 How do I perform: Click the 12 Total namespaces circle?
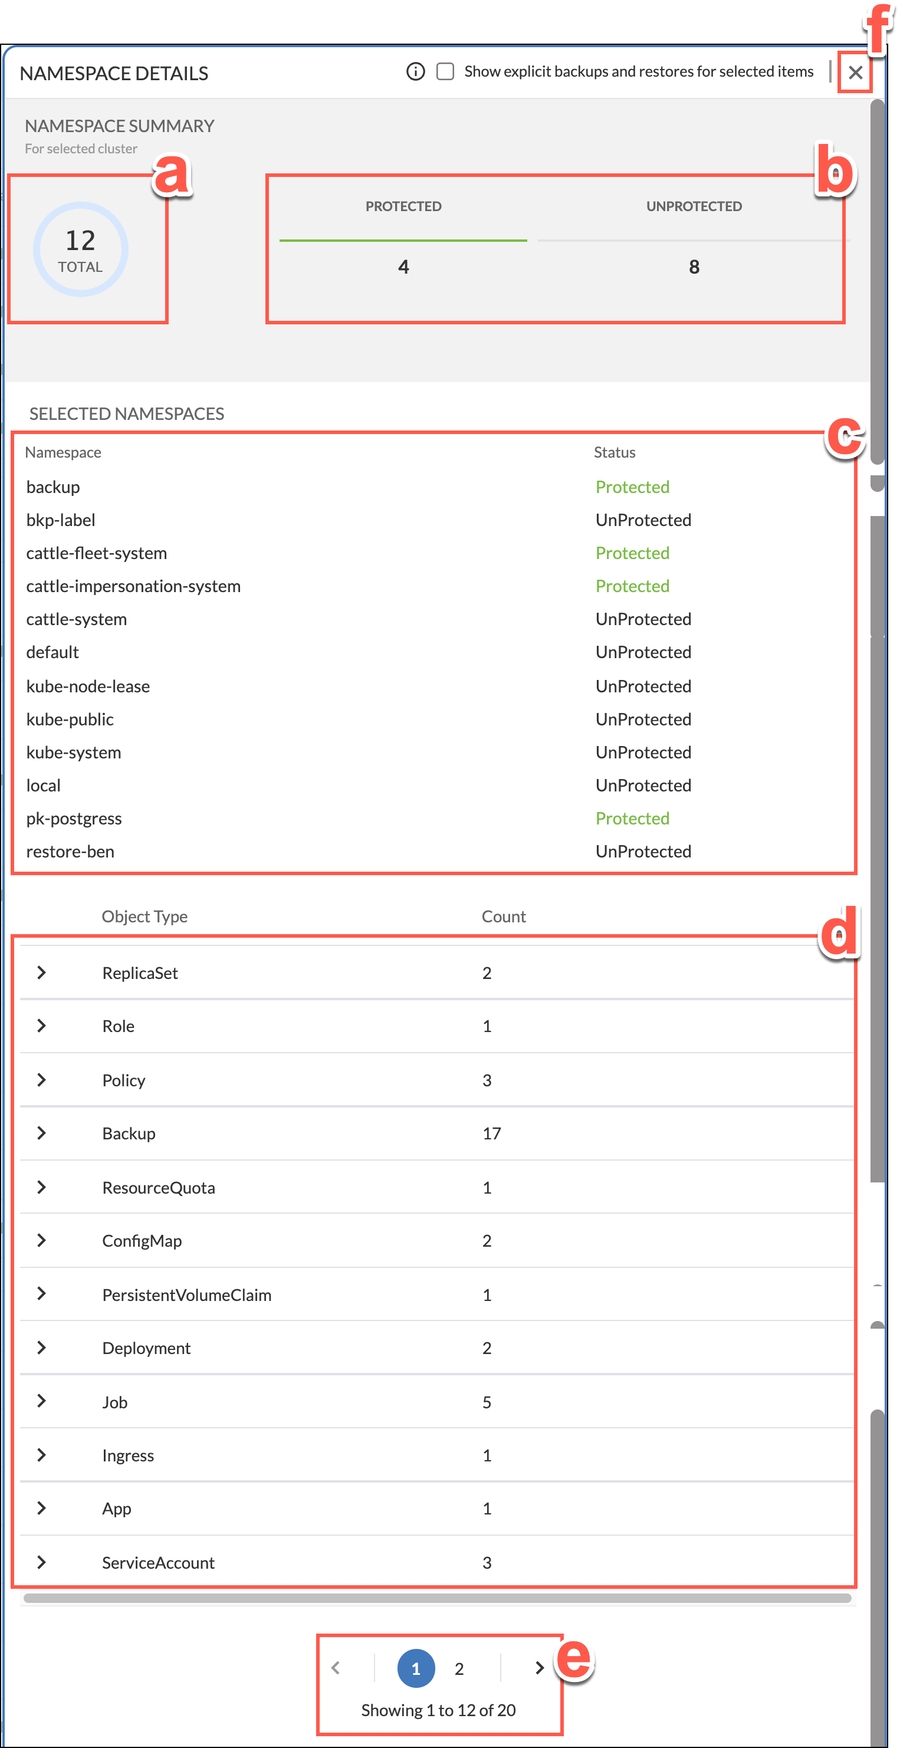[81, 250]
